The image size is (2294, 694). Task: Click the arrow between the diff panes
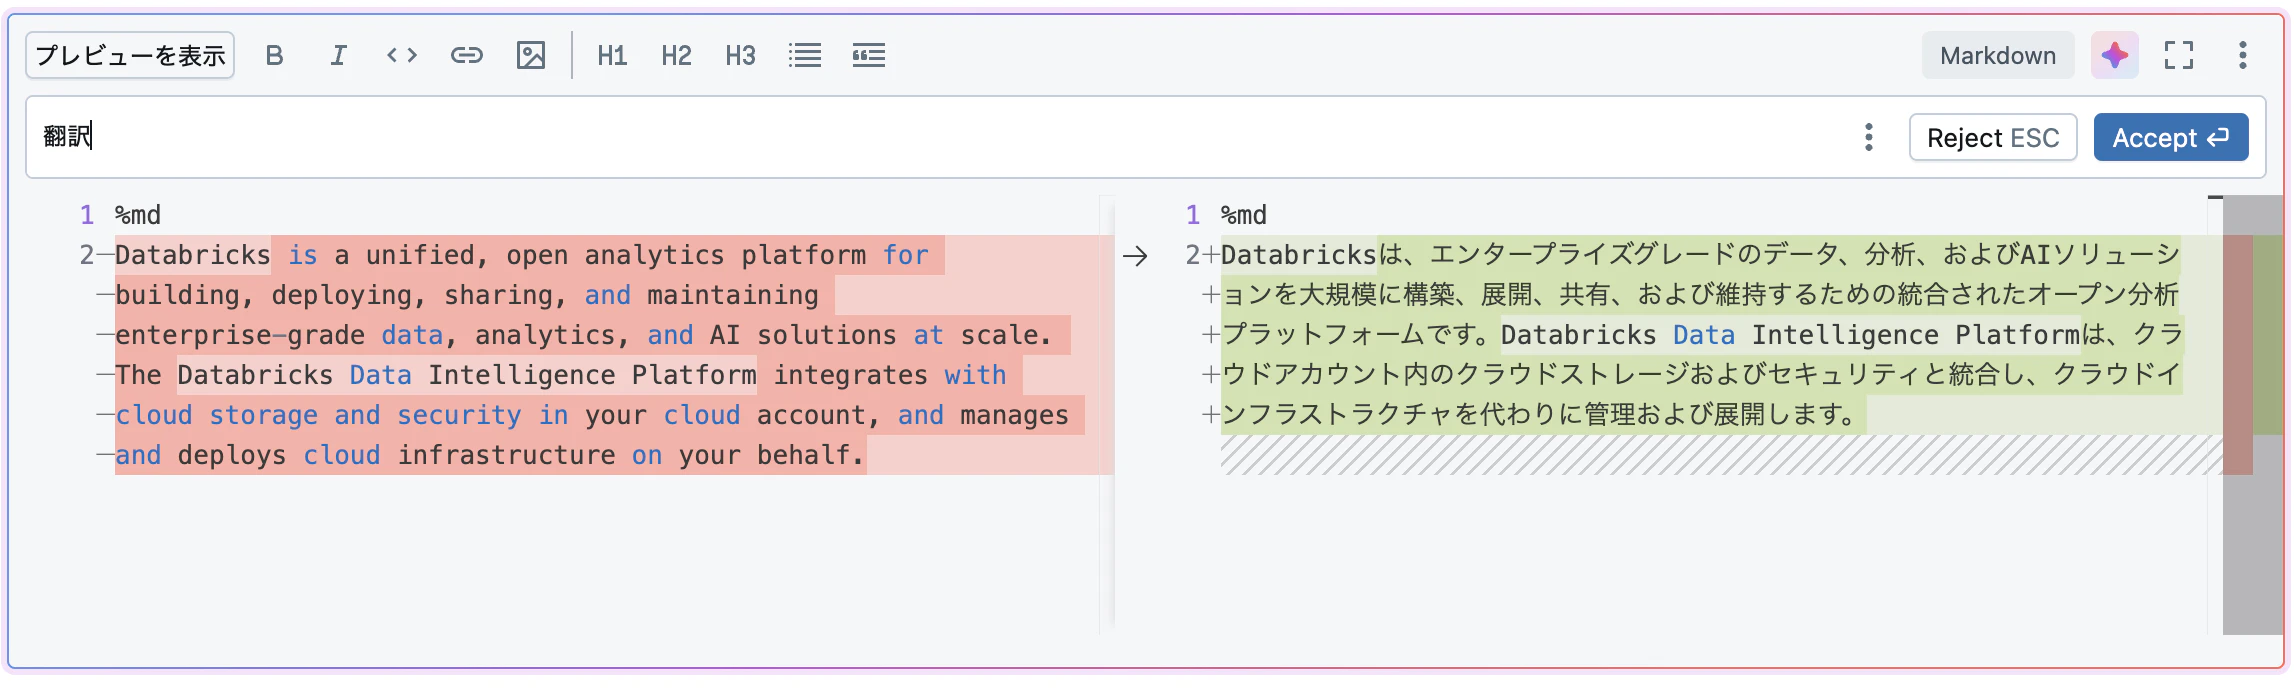coord(1135,256)
